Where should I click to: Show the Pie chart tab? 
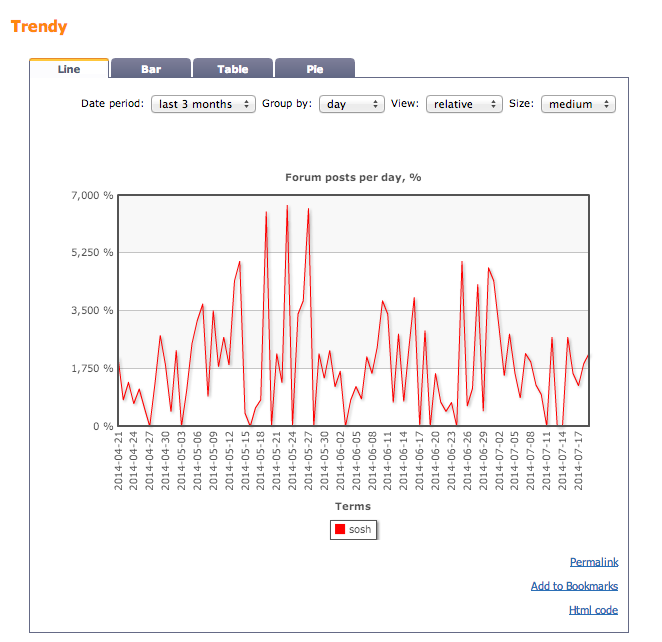pos(314,69)
